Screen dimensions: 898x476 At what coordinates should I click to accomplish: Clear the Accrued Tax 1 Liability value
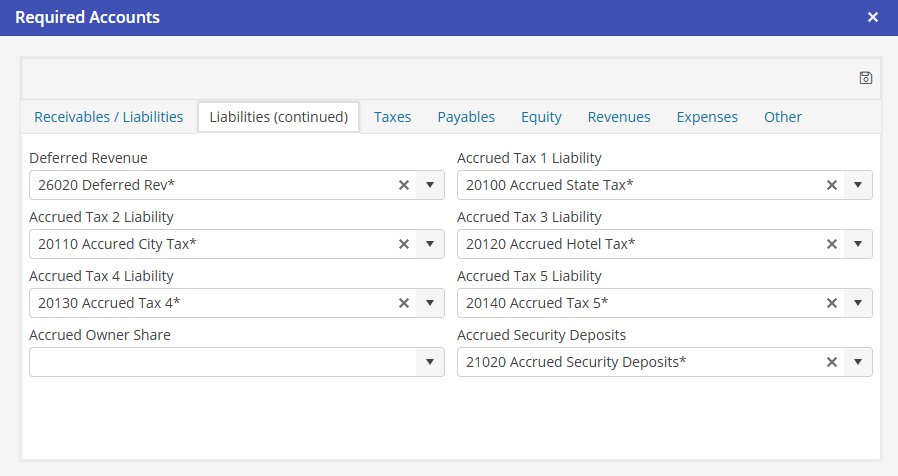(x=831, y=185)
